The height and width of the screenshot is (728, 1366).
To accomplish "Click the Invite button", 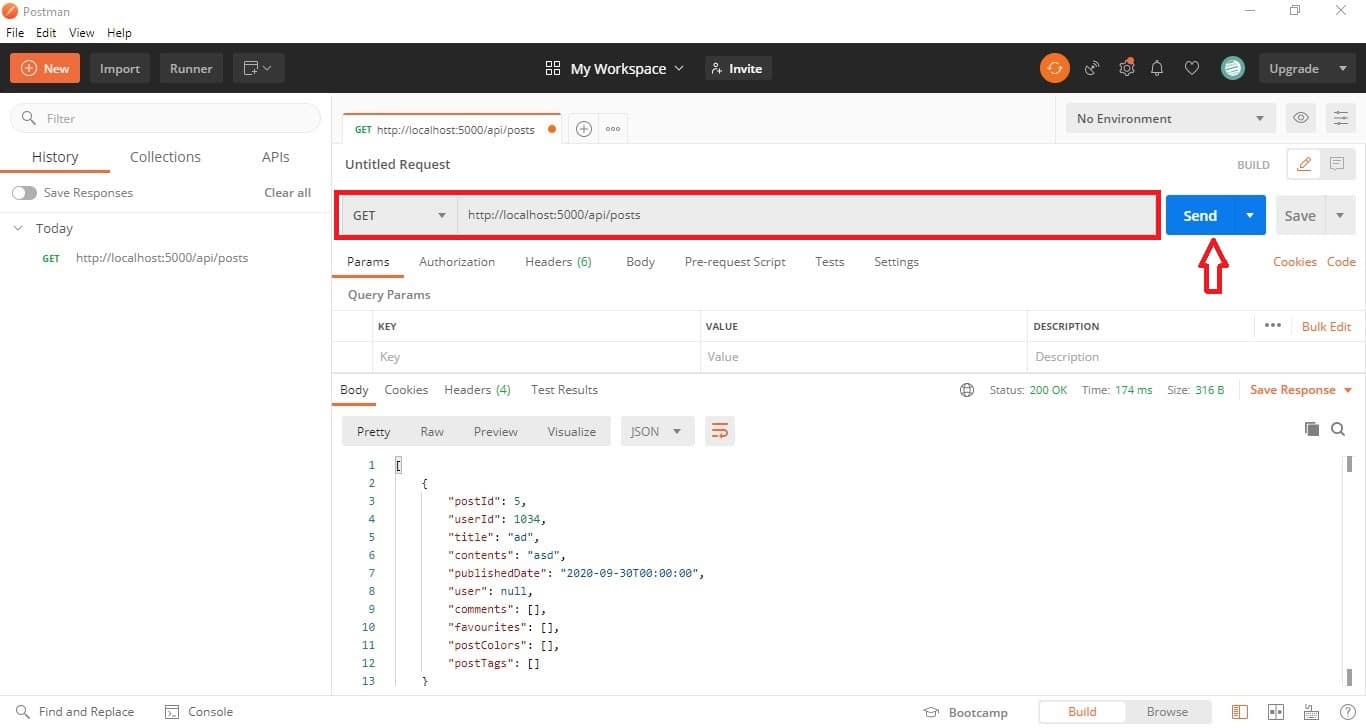I will pos(737,68).
